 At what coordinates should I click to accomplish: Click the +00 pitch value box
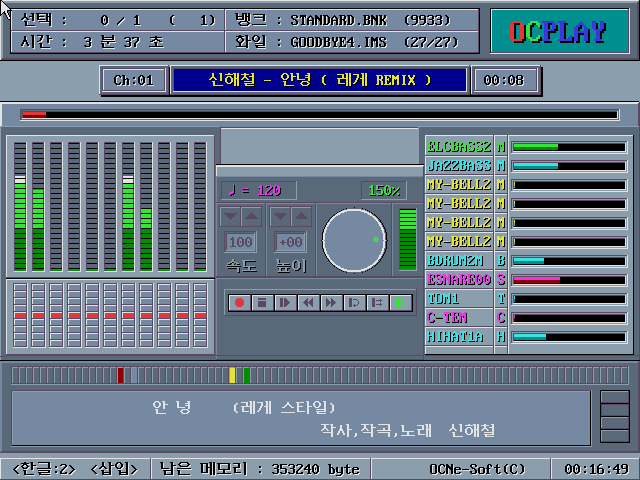coord(291,242)
